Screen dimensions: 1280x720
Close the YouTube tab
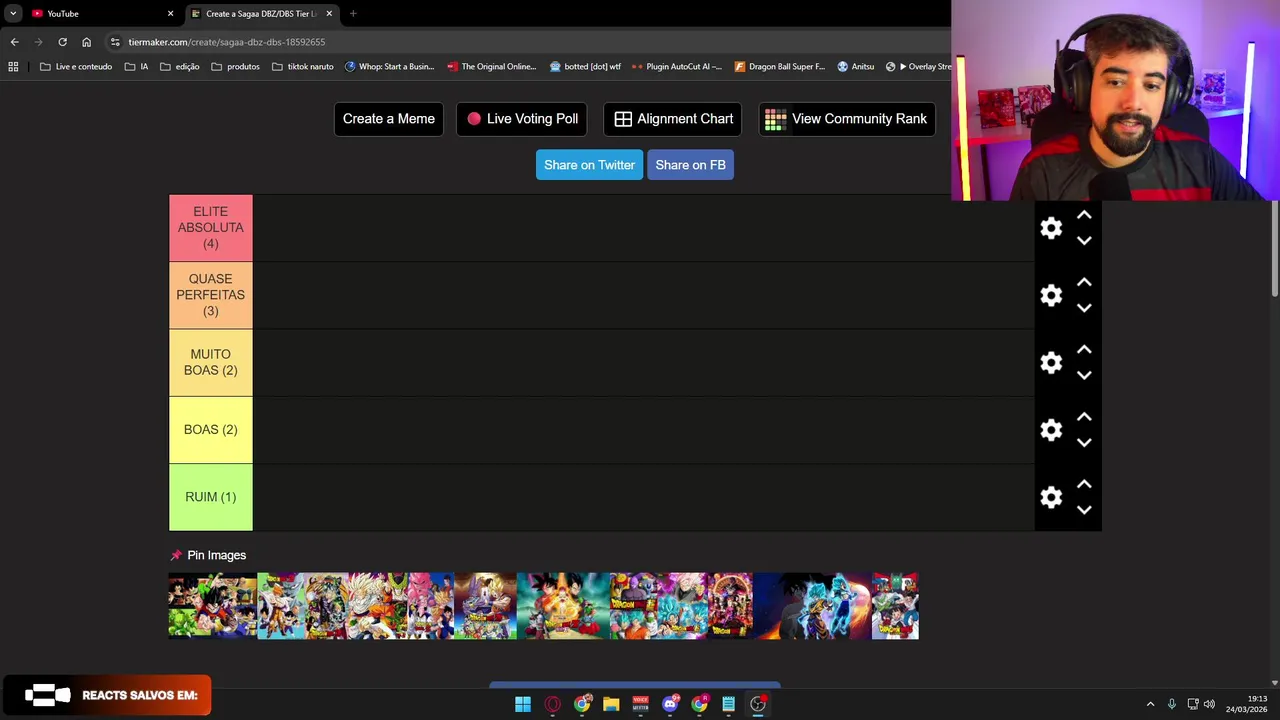pos(170,14)
